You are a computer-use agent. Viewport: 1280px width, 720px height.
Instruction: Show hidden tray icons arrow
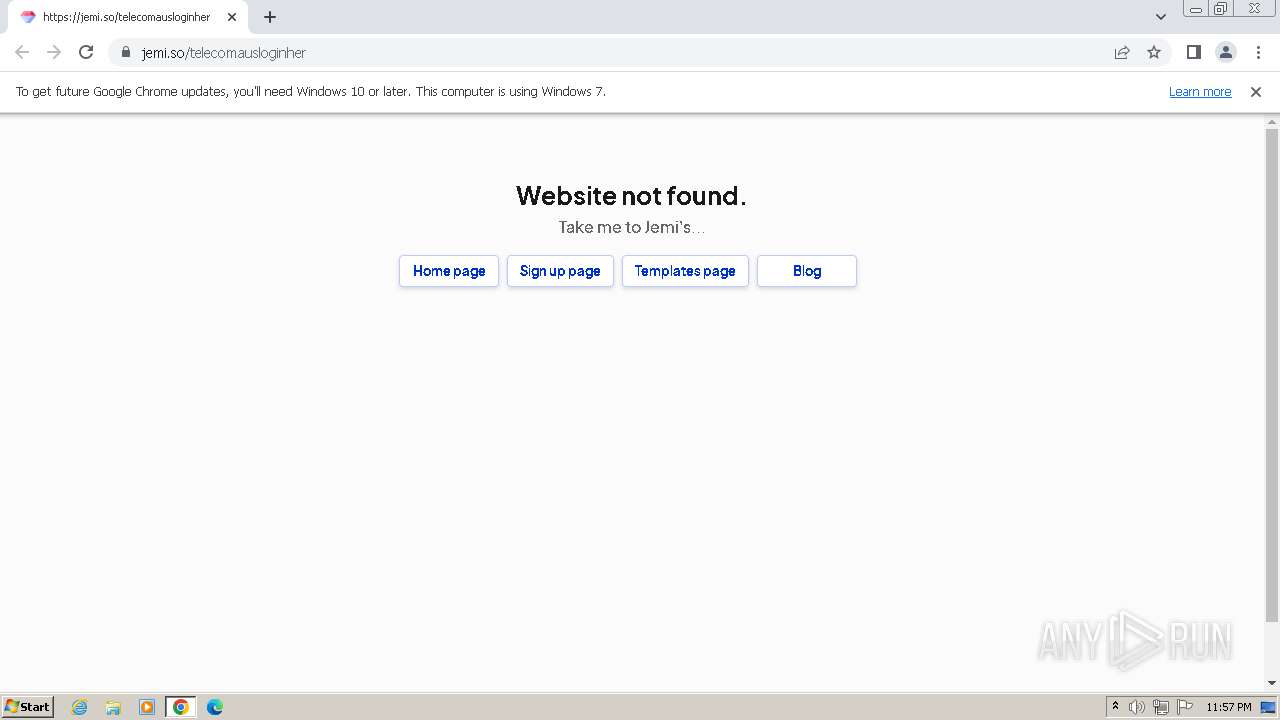pos(1115,707)
